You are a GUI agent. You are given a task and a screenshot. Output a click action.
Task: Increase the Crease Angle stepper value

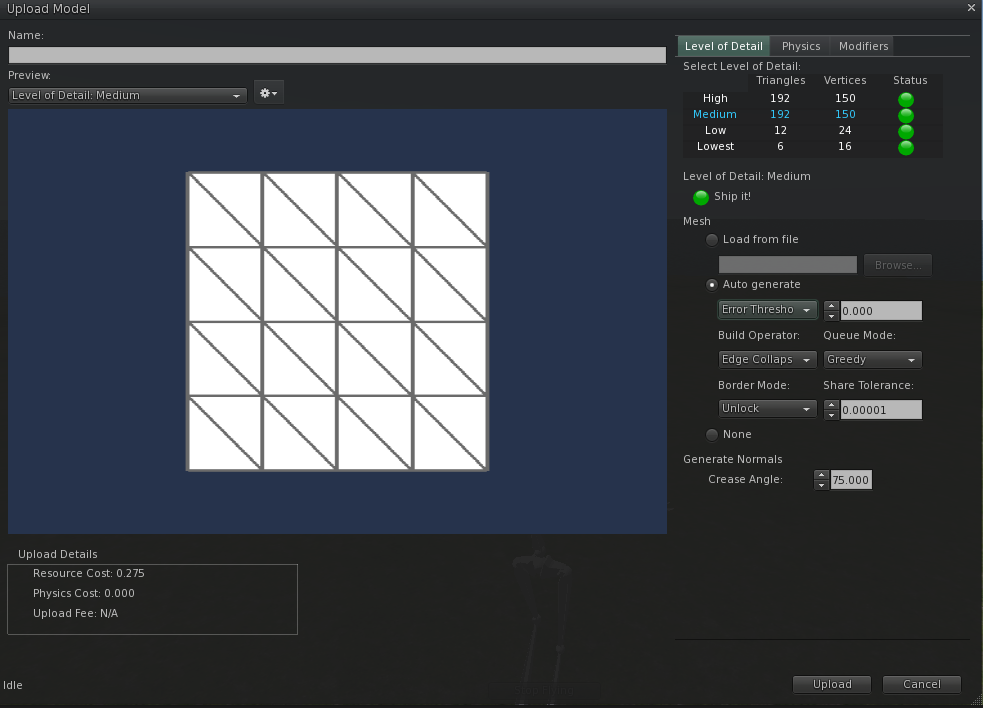(821, 475)
